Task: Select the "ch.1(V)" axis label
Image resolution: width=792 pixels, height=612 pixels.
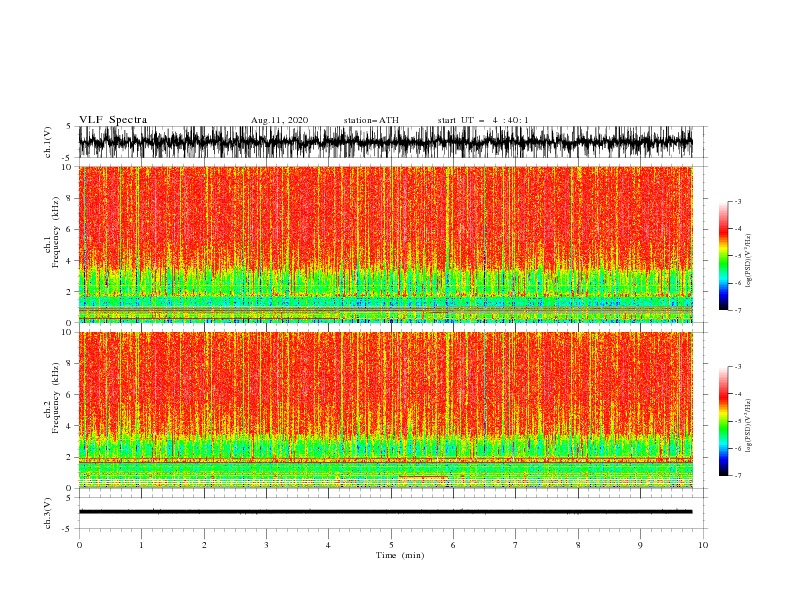Action: pos(48,142)
